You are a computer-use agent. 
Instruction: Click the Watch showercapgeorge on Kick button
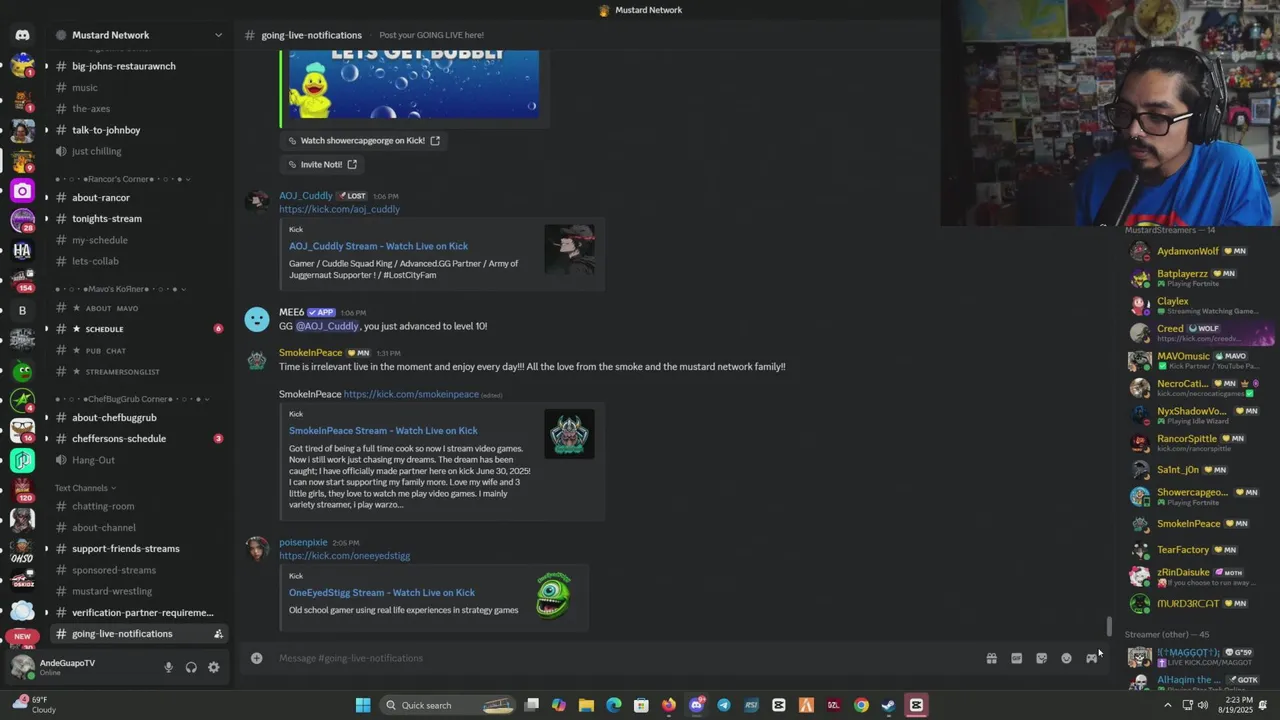pos(363,141)
